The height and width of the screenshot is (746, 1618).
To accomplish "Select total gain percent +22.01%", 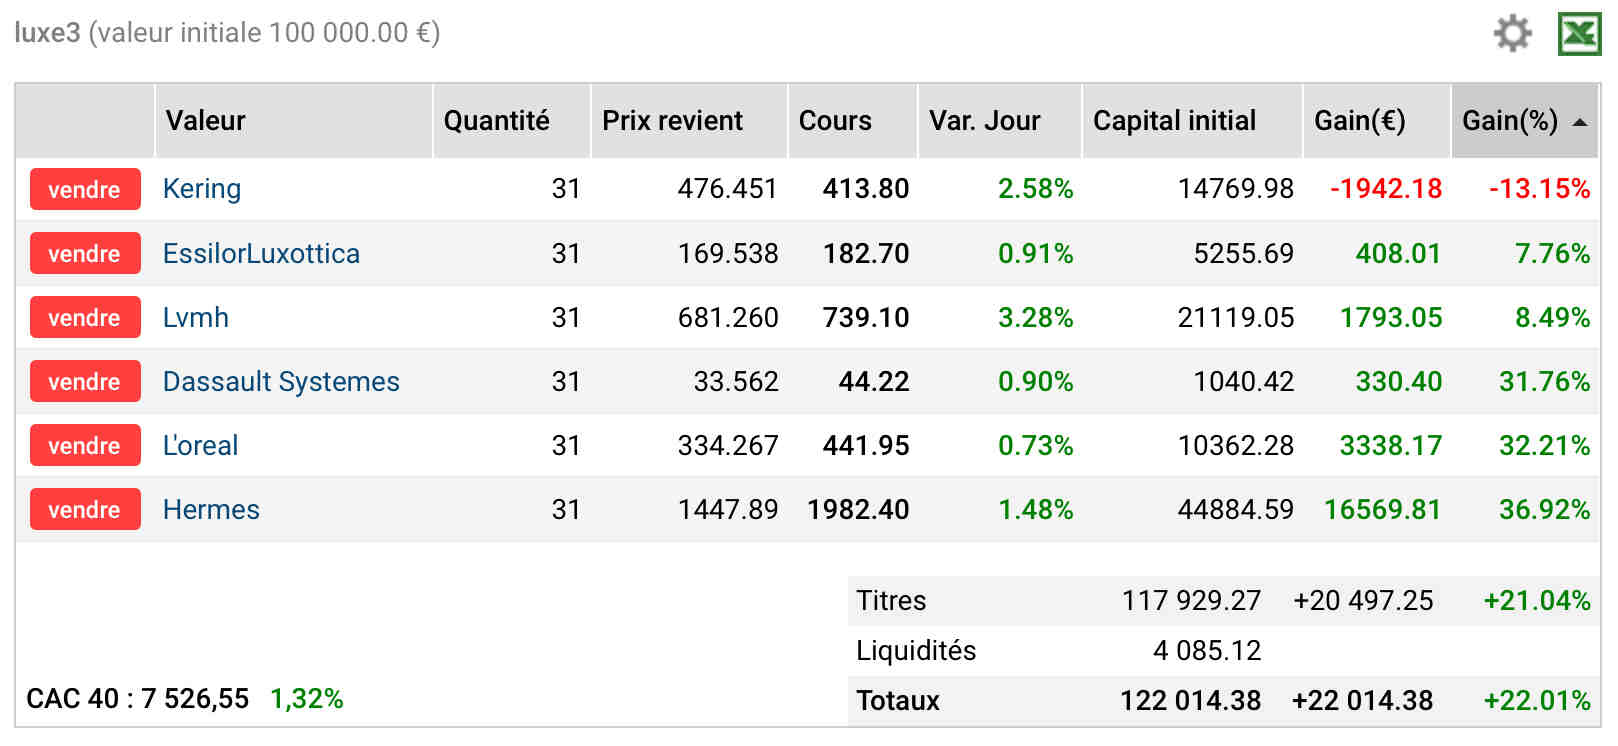I will coord(1537,700).
